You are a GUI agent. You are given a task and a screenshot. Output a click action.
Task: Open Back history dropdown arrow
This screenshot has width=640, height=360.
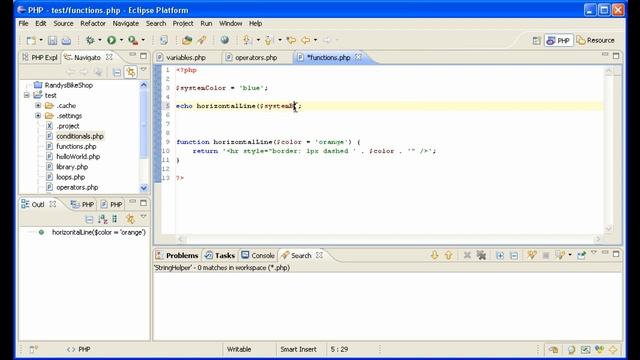(x=316, y=40)
